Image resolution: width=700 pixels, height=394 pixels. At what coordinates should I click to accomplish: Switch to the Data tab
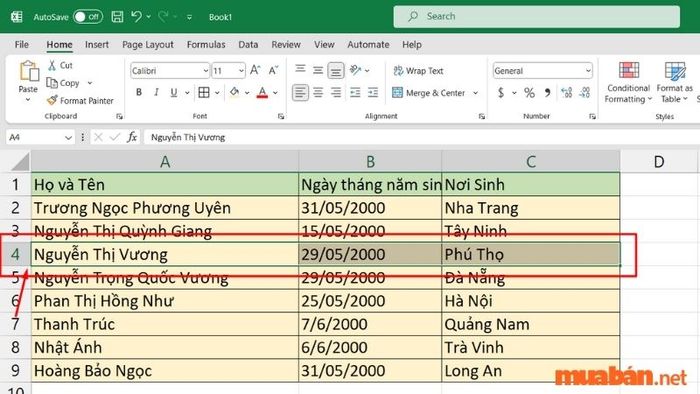tap(248, 45)
